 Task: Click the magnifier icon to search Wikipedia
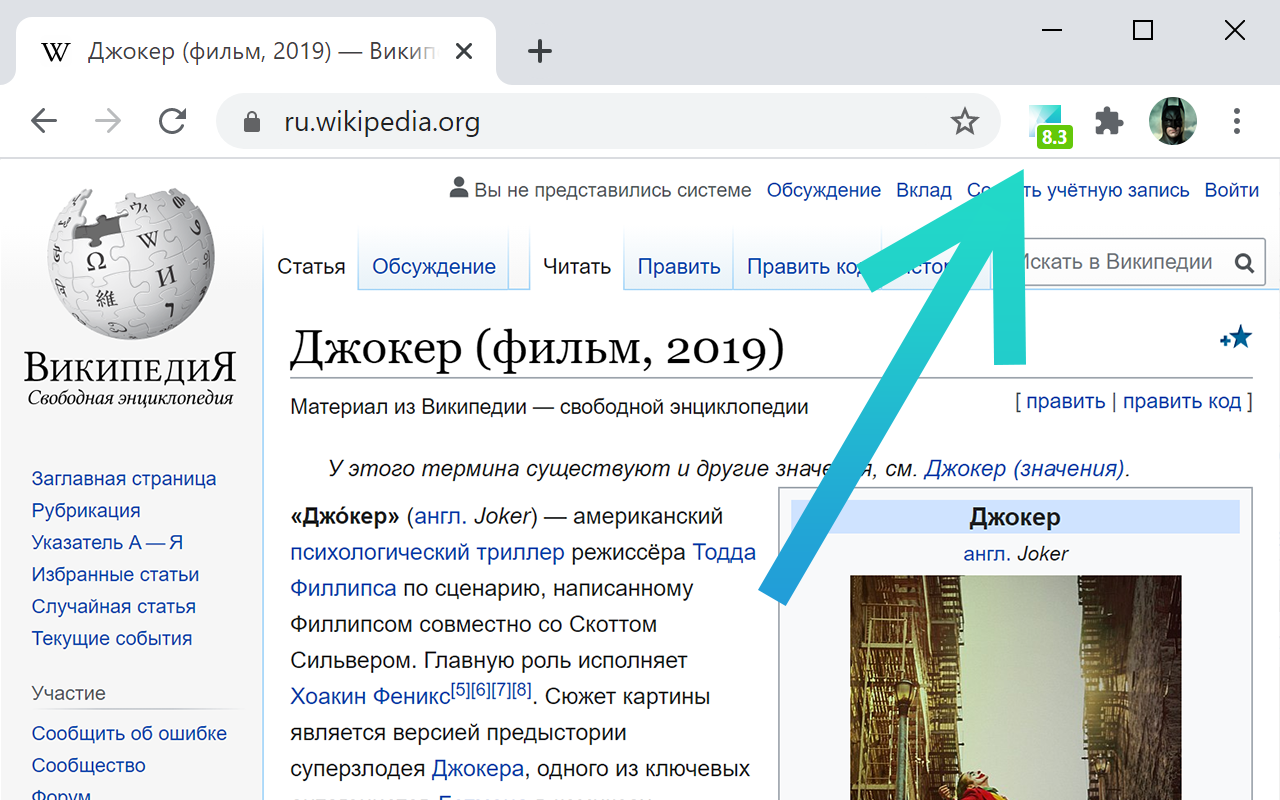1244,263
